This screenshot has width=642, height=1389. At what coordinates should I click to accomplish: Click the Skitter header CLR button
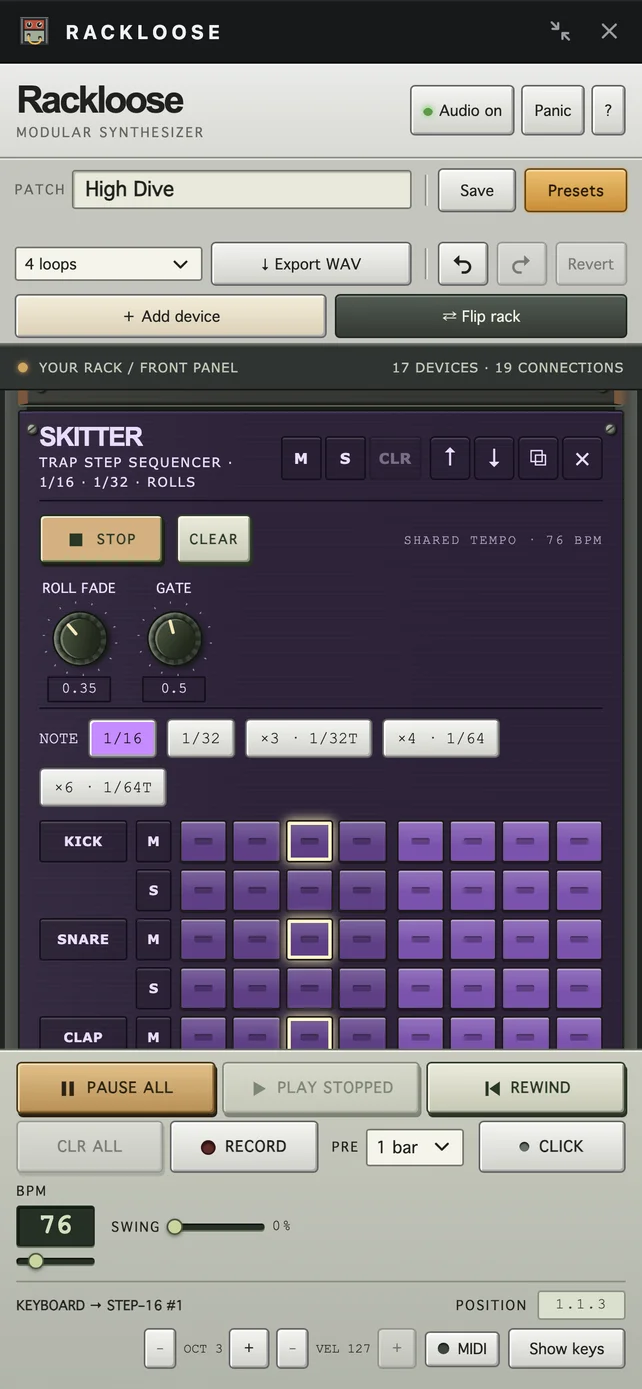point(395,458)
